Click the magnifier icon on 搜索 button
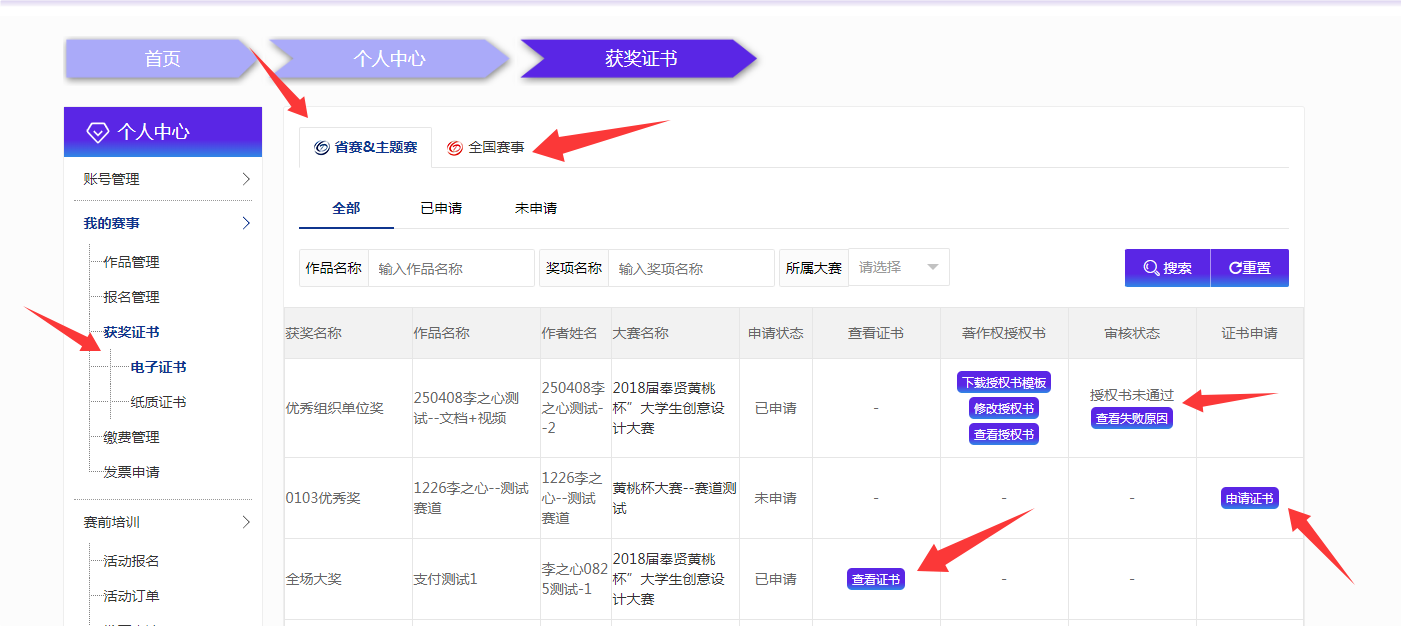Image resolution: width=1401 pixels, height=626 pixels. point(1151,268)
